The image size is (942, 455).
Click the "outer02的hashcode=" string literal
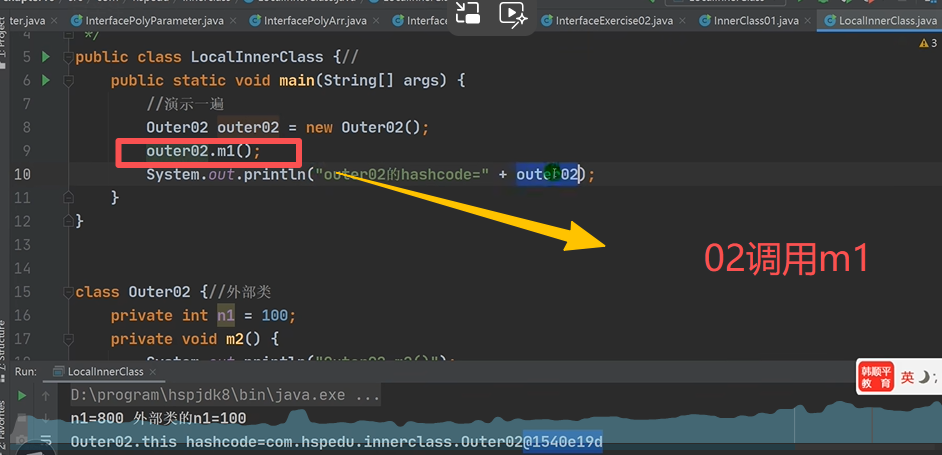click(x=403, y=175)
